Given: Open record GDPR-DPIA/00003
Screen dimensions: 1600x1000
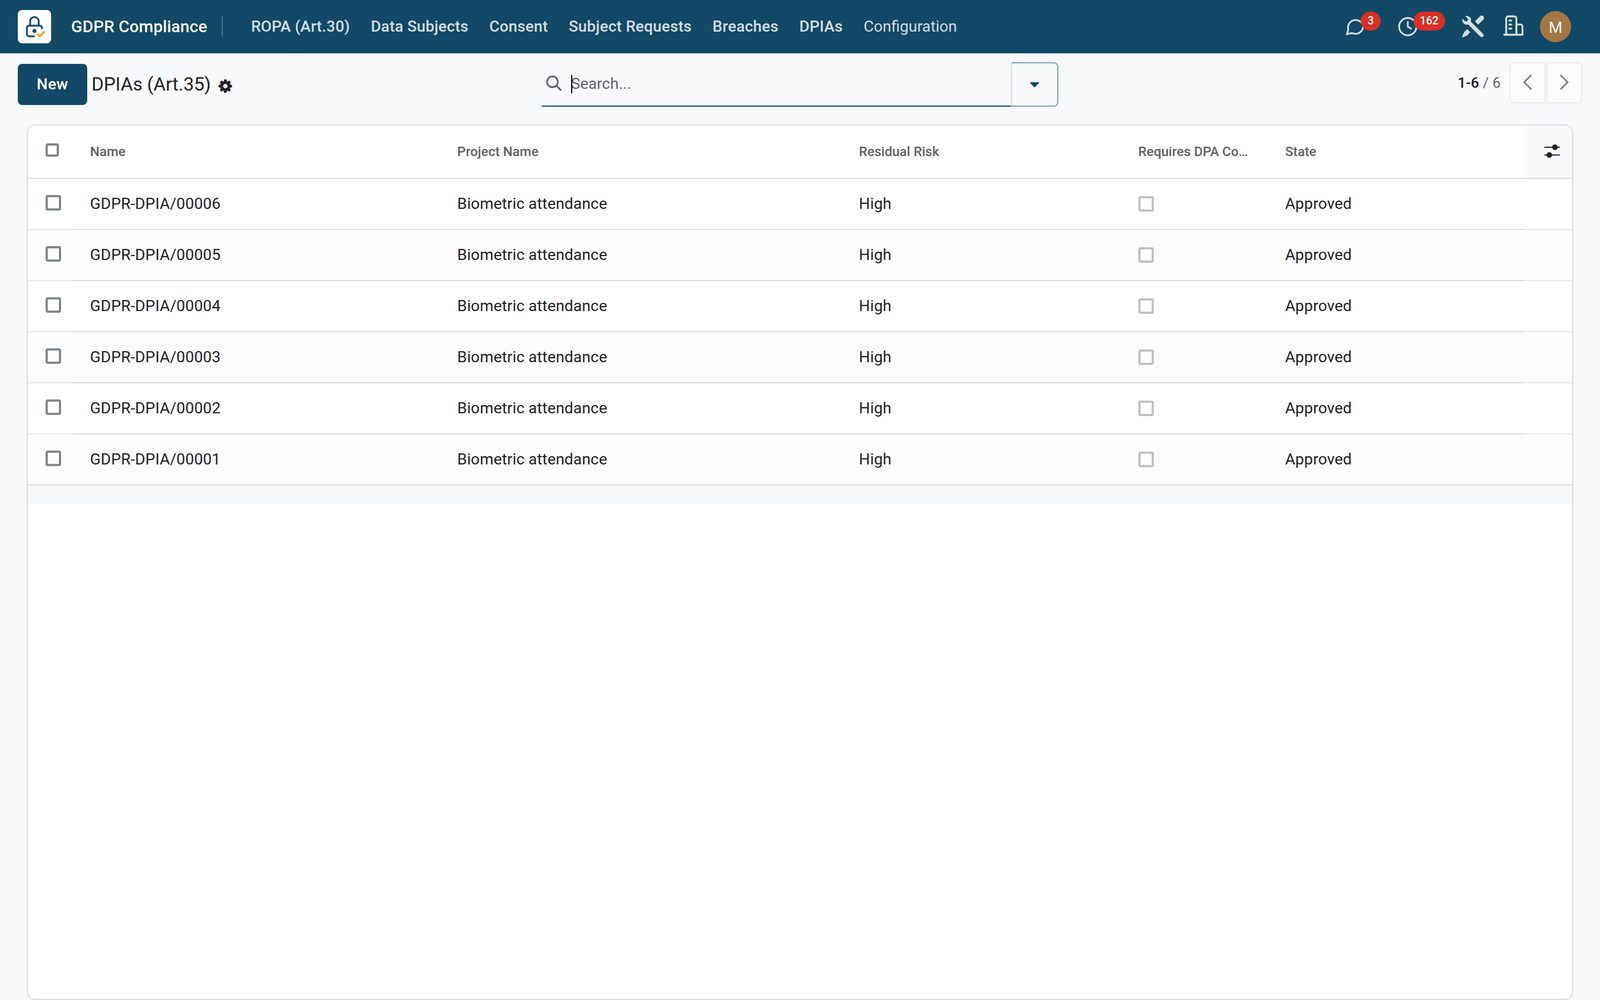Looking at the screenshot, I should (x=155, y=357).
